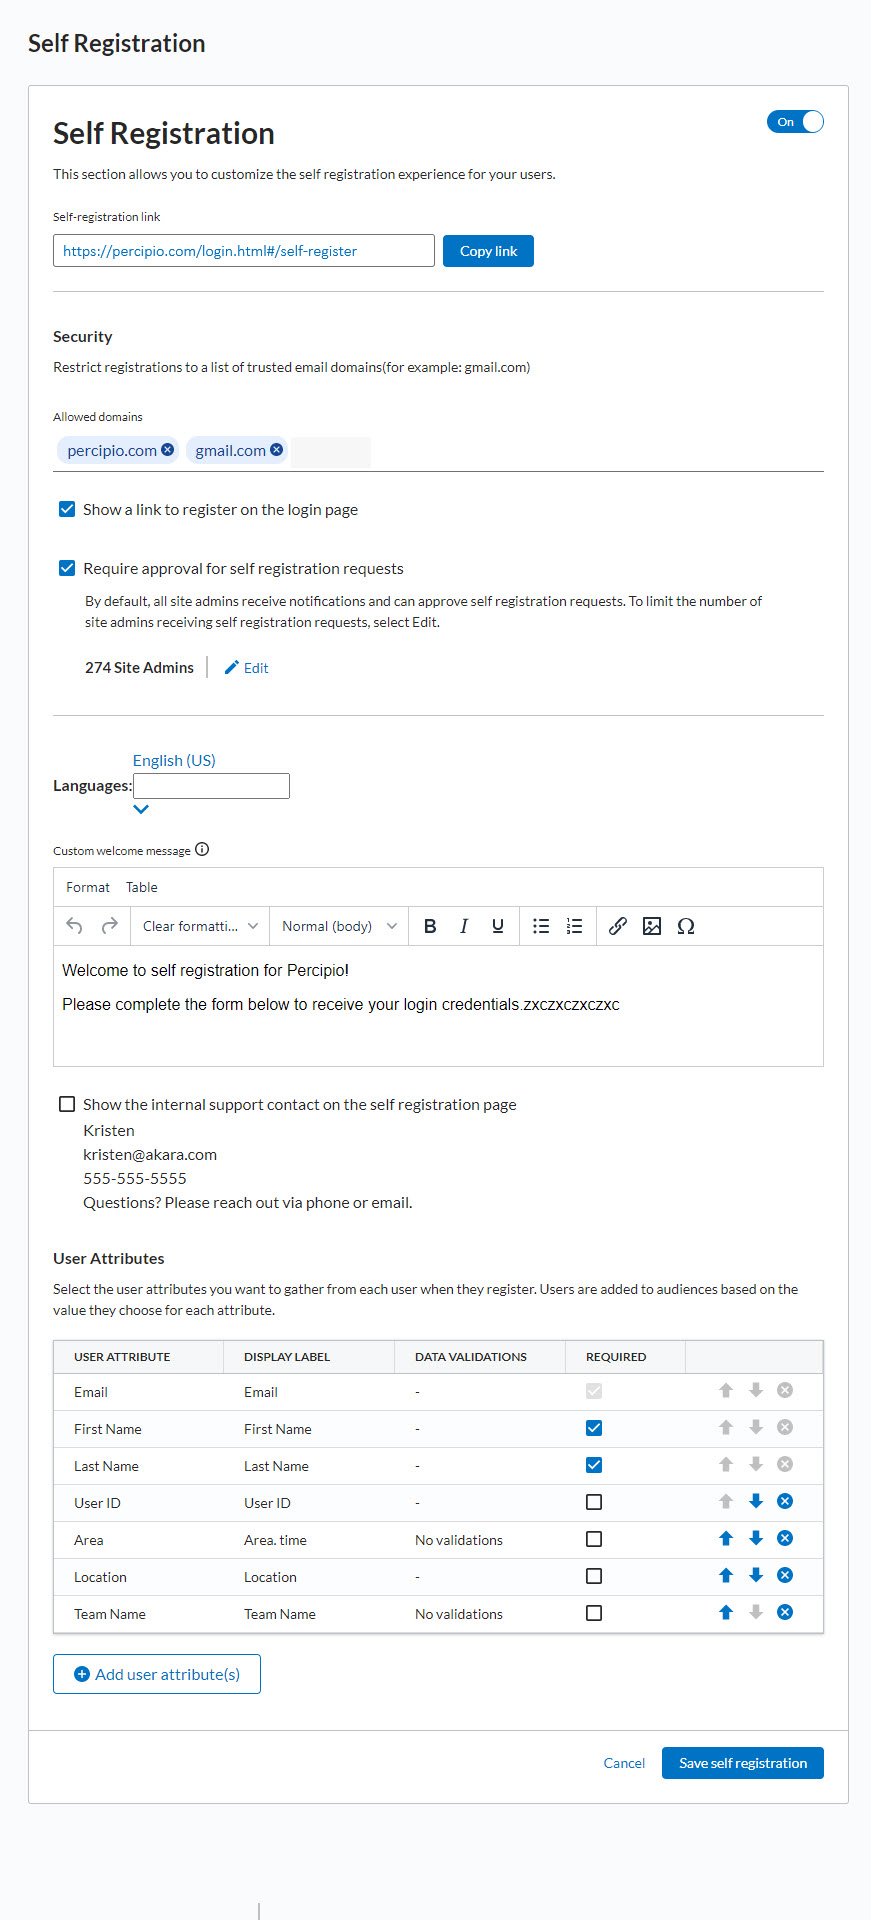The width and height of the screenshot is (871, 1920).
Task: Turn off the Self Registration toggle
Action: (x=795, y=121)
